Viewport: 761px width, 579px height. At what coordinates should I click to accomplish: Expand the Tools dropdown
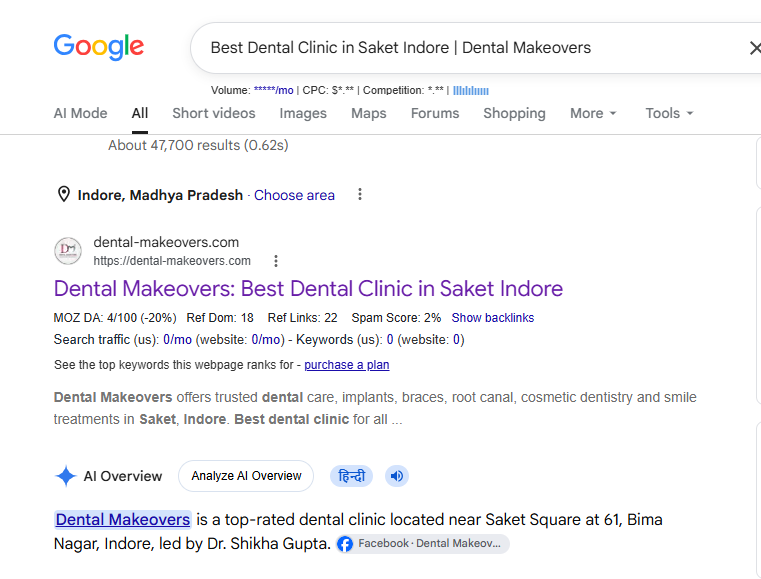coord(669,113)
